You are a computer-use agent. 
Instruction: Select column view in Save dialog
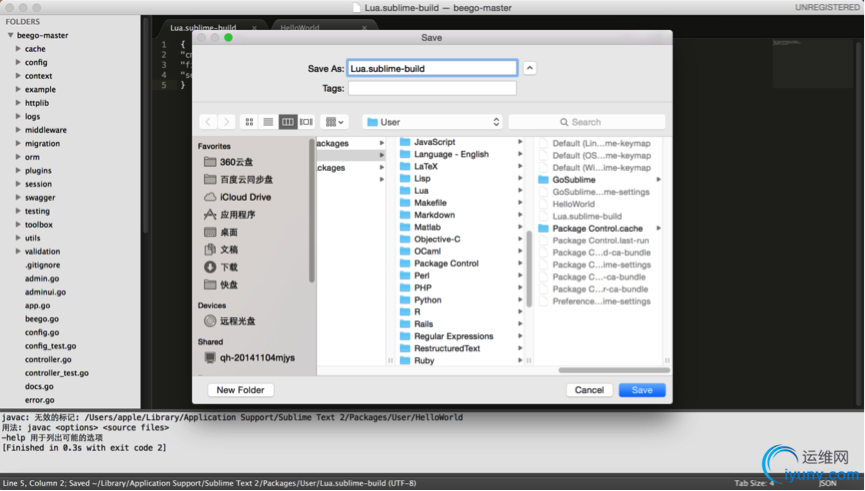point(287,122)
